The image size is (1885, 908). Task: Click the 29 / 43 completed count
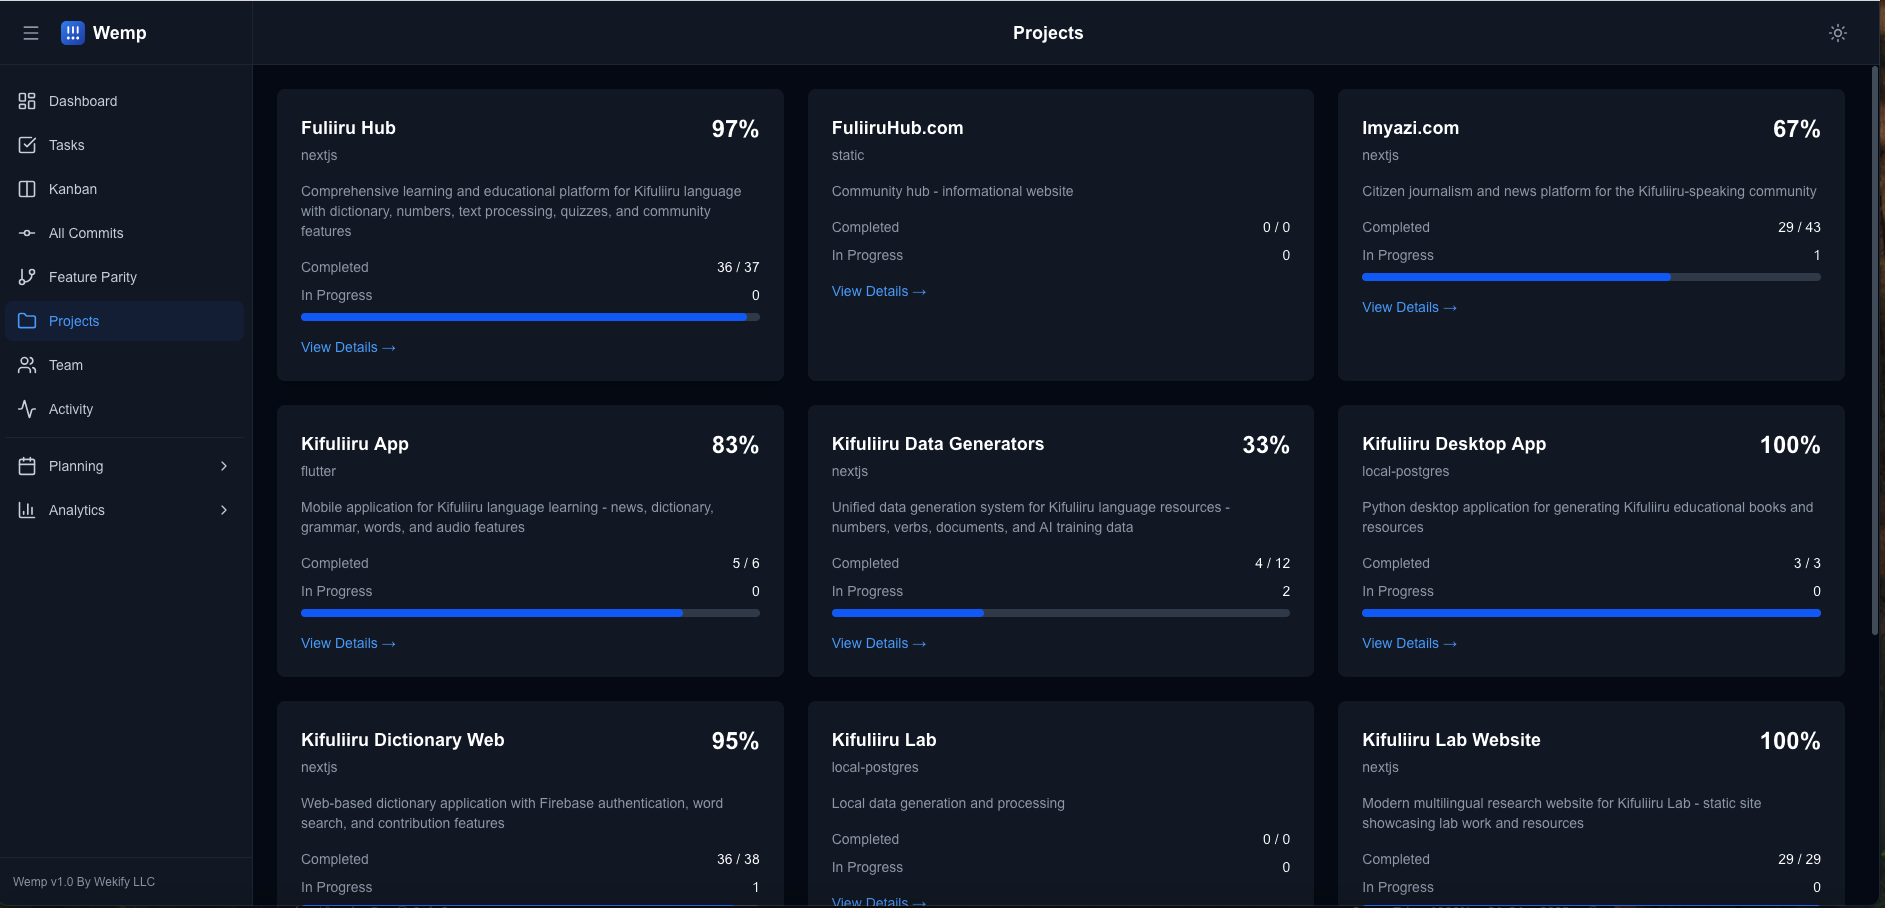1799,227
